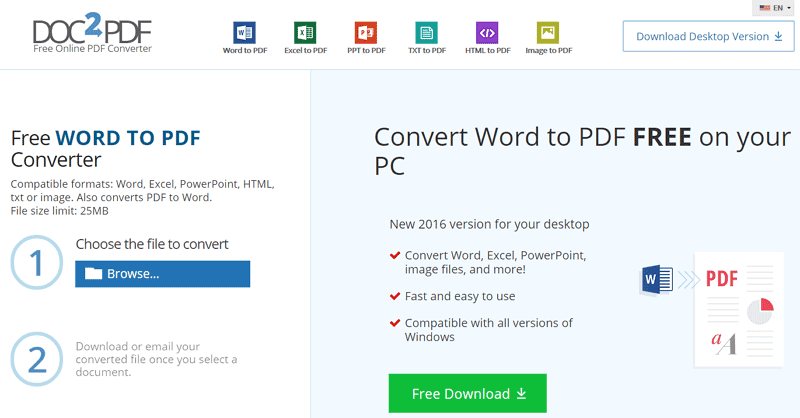
Task: Click the download arrow in Download Desktop Version
Action: tap(778, 36)
